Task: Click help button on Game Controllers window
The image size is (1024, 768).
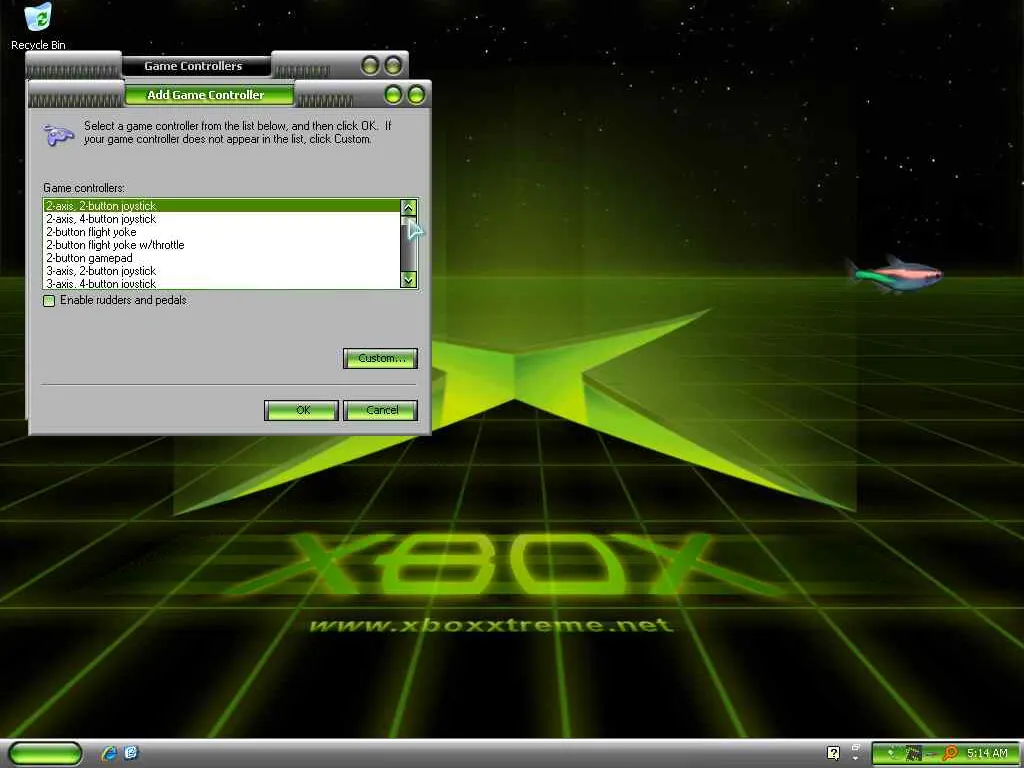Action: tap(370, 65)
